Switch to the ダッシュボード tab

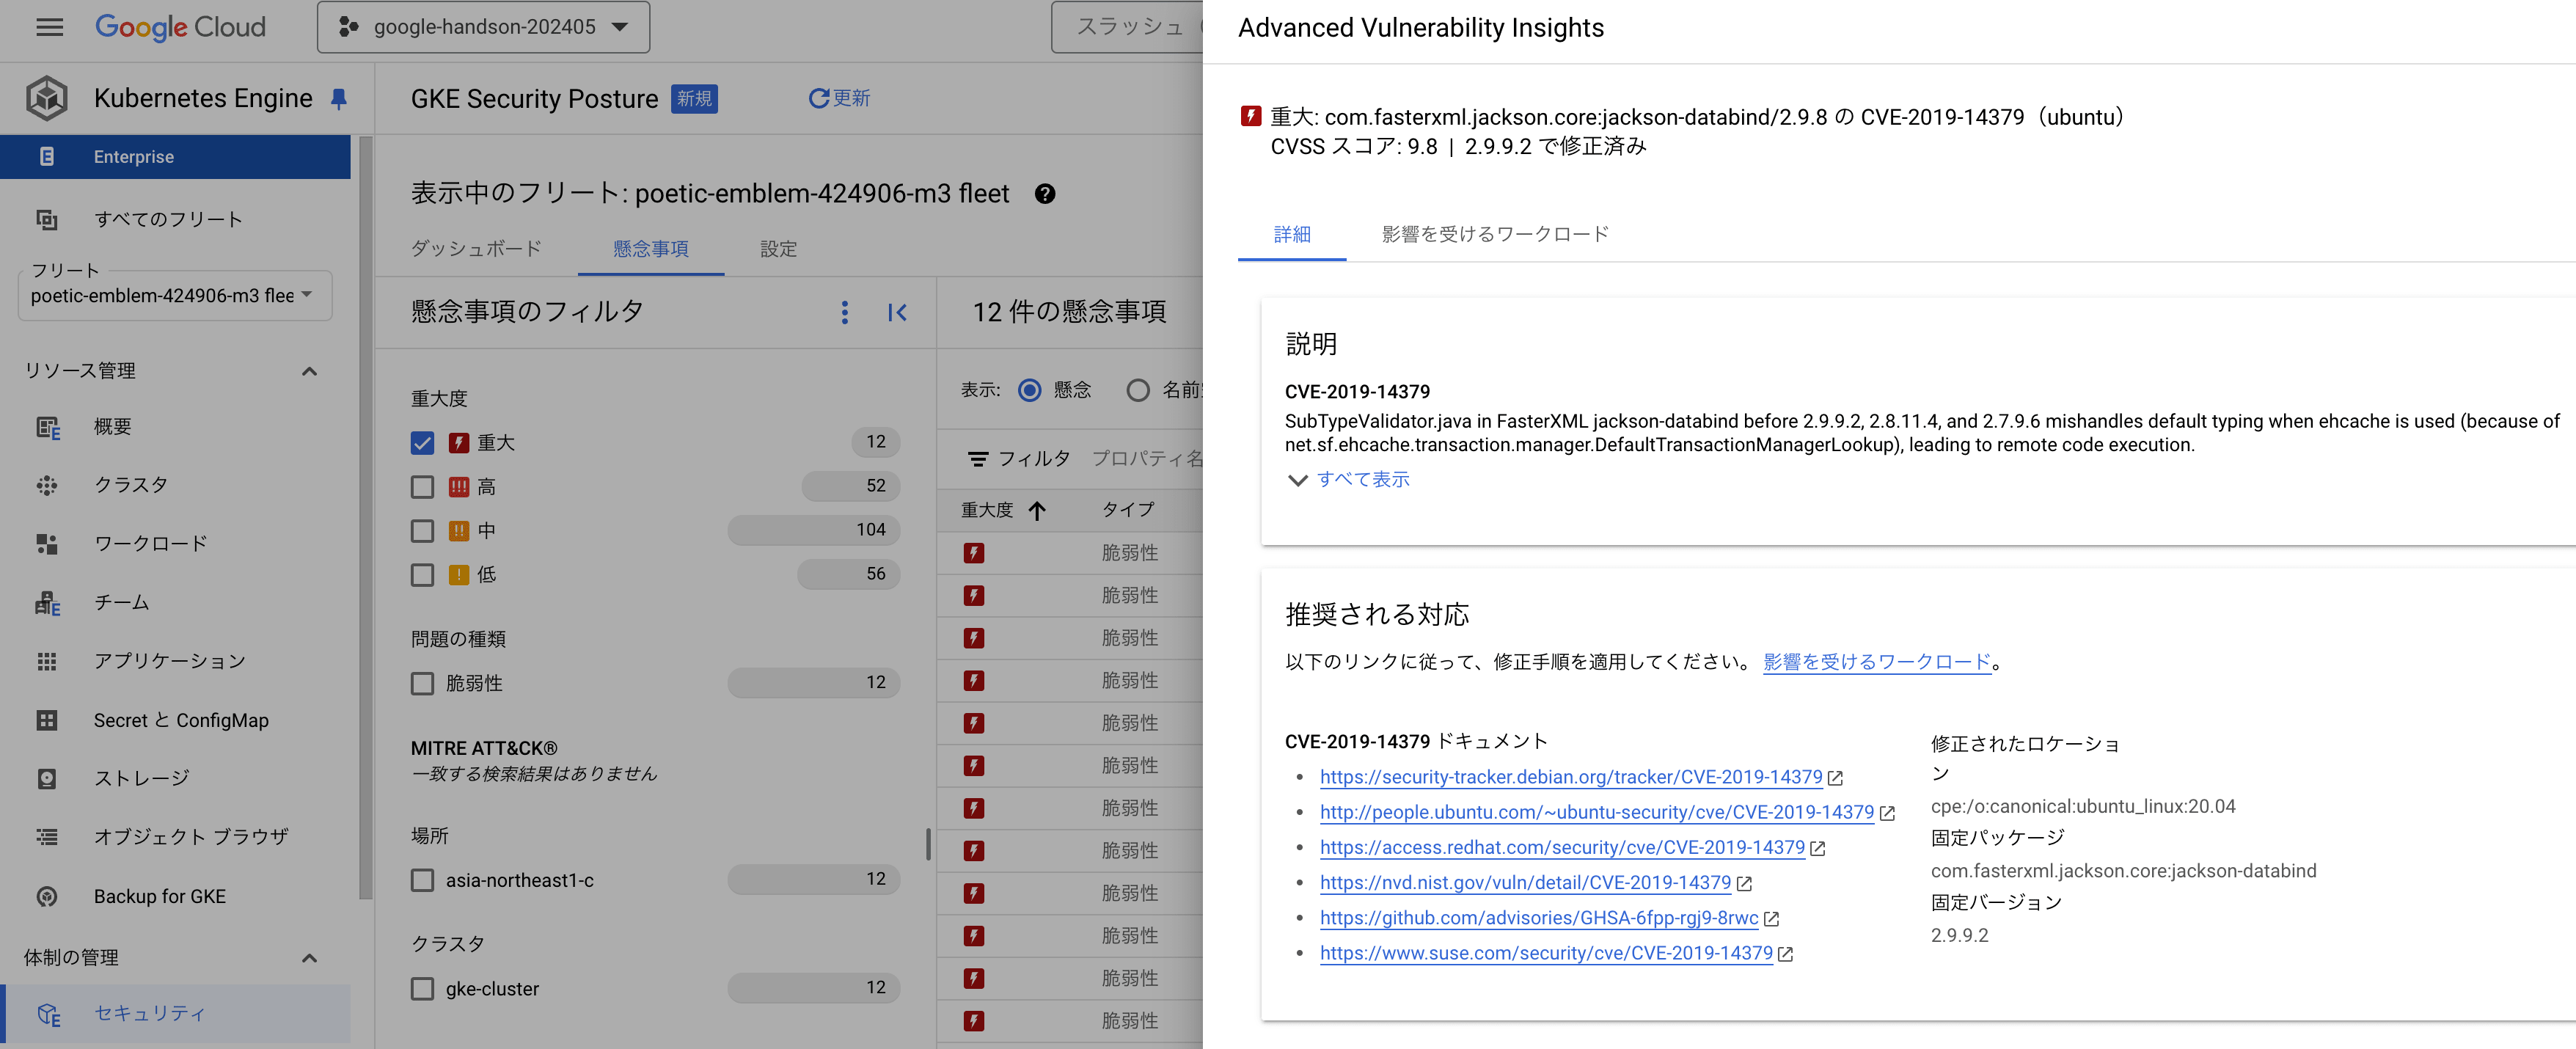click(476, 248)
